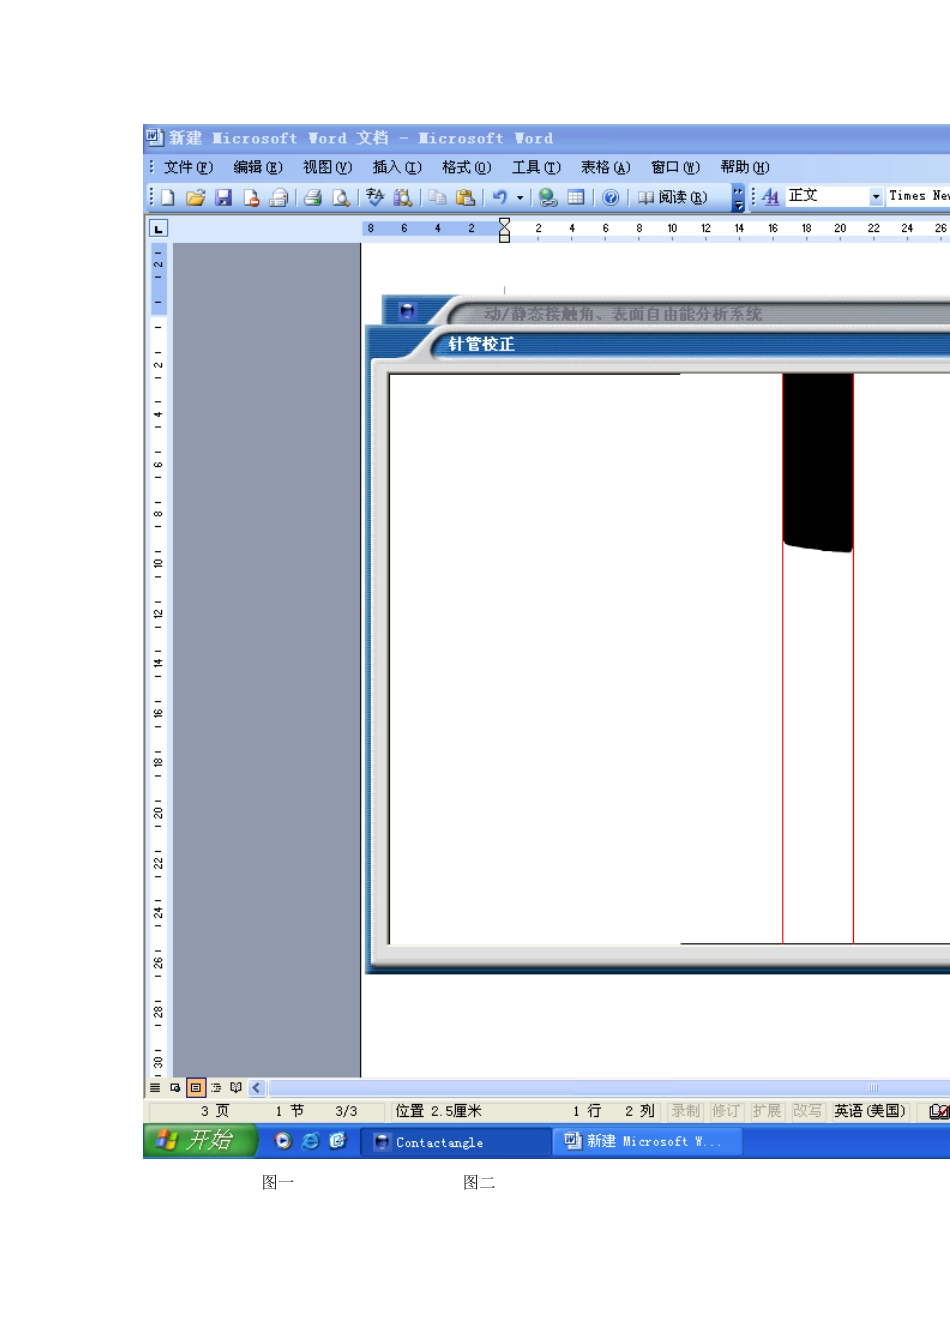950x1344 pixels.
Task: Click the Paste clipboard icon
Action: tap(465, 198)
